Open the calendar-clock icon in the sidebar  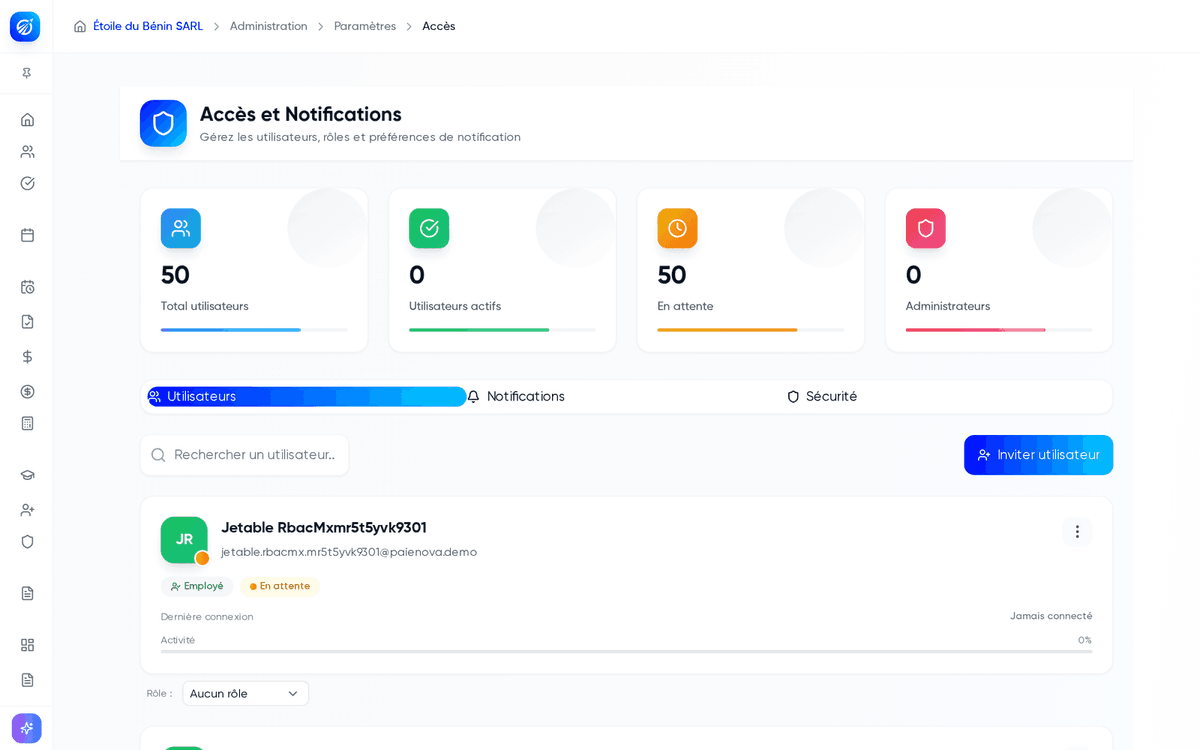tap(27, 287)
